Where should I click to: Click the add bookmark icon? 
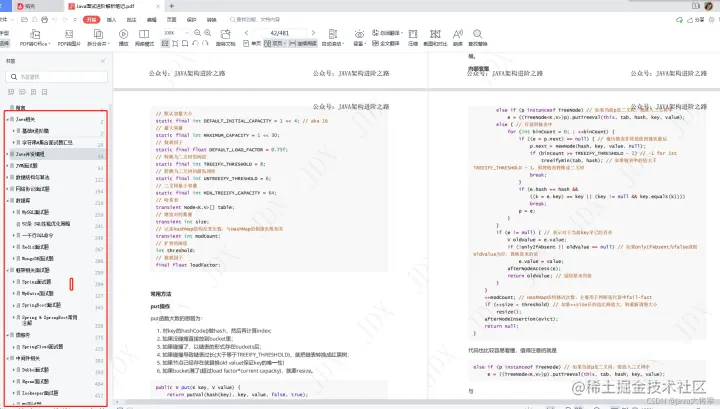click(34, 92)
